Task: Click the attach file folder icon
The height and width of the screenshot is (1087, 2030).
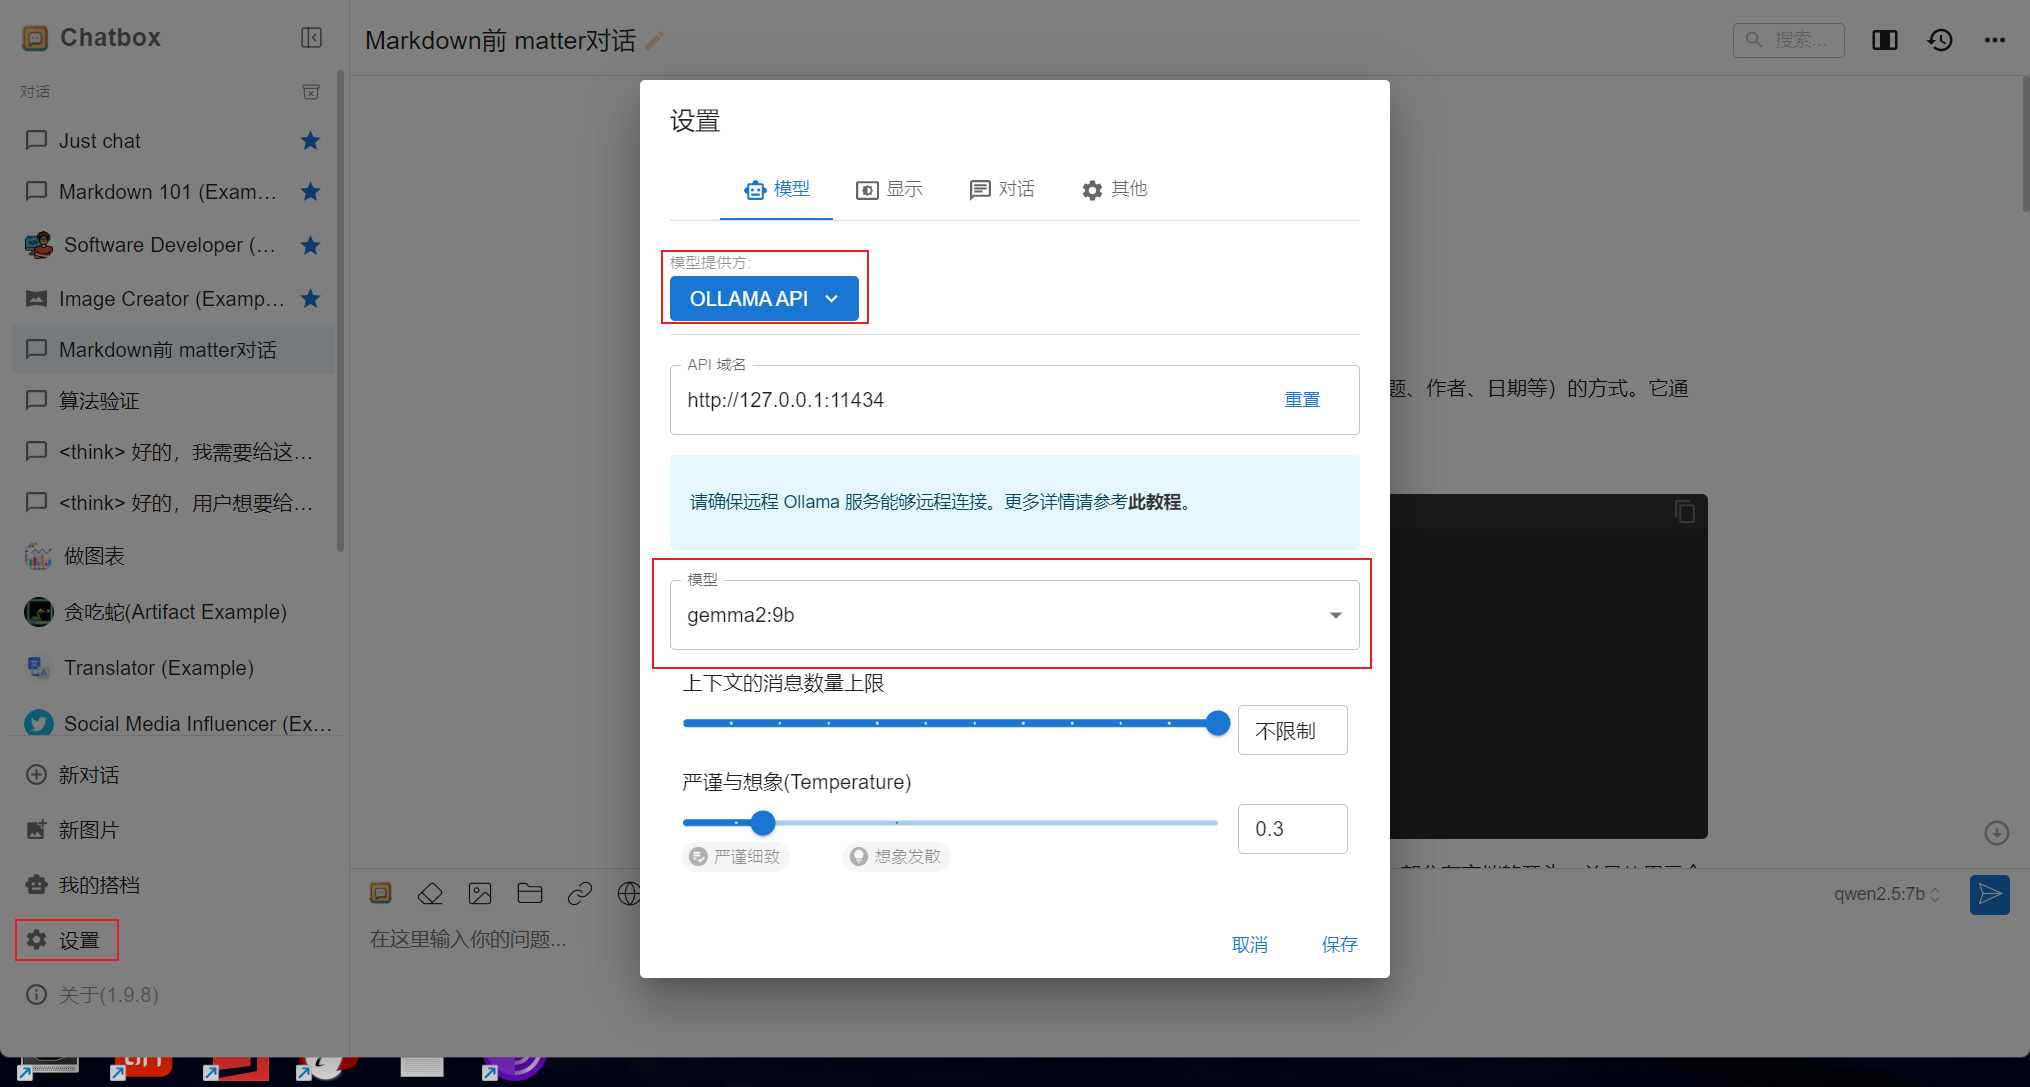Action: tap(530, 893)
